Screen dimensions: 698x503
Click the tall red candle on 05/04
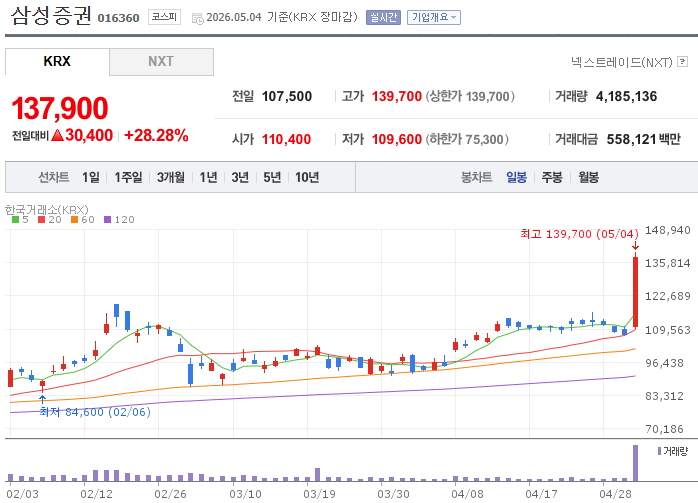[635, 292]
